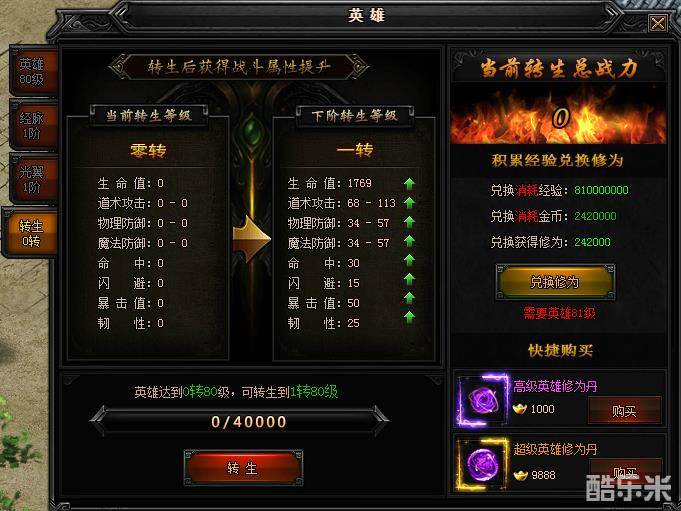Switch to the 英雄 80级 side tab

point(33,71)
